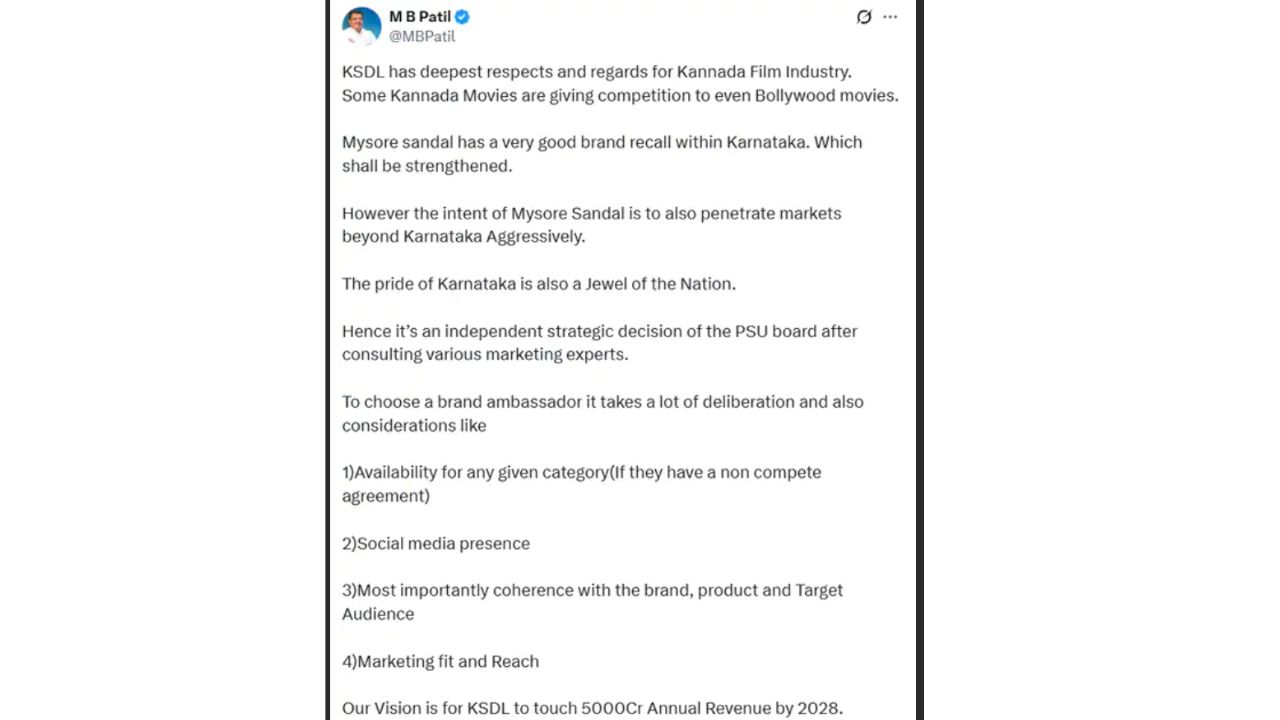The image size is (1280, 720).
Task: Click point 3 about coherence with brand
Action: (x=592, y=591)
